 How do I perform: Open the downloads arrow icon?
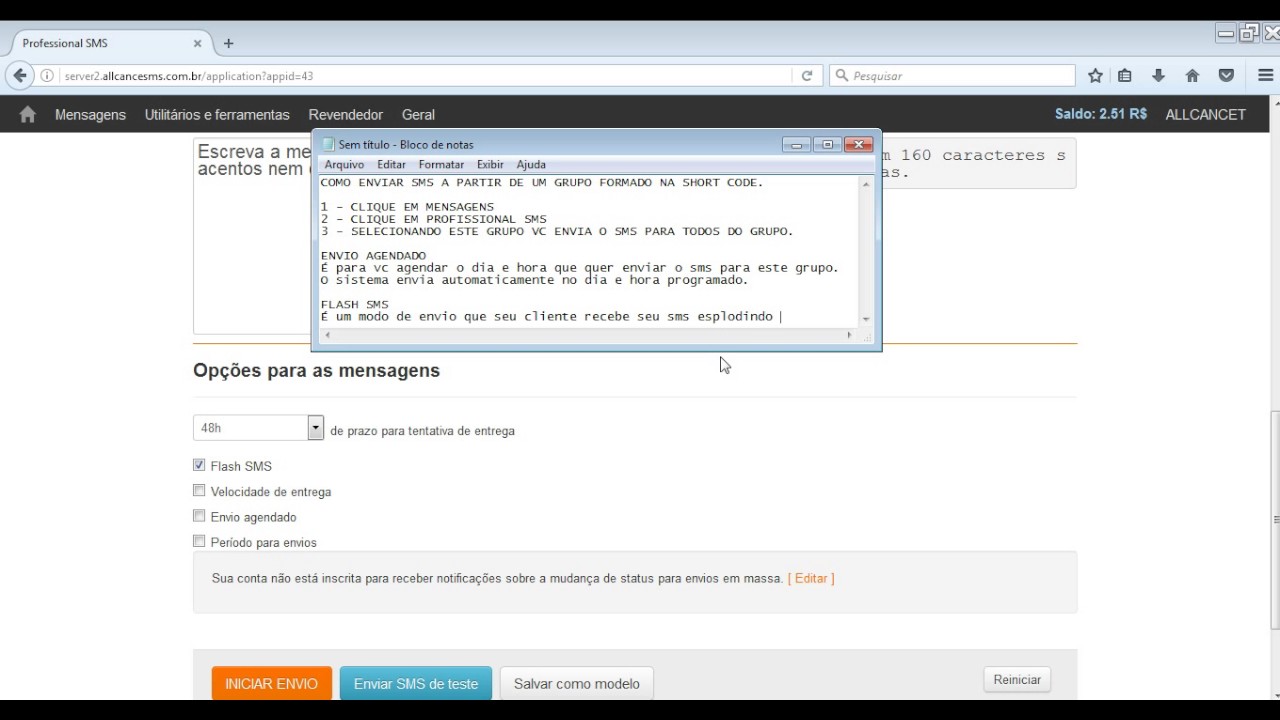coord(1158,76)
